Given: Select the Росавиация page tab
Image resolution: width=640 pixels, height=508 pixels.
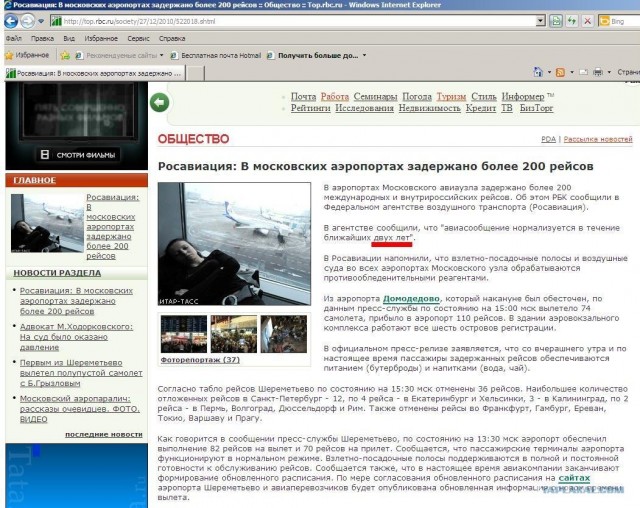Looking at the screenshot, I should [x=95, y=73].
